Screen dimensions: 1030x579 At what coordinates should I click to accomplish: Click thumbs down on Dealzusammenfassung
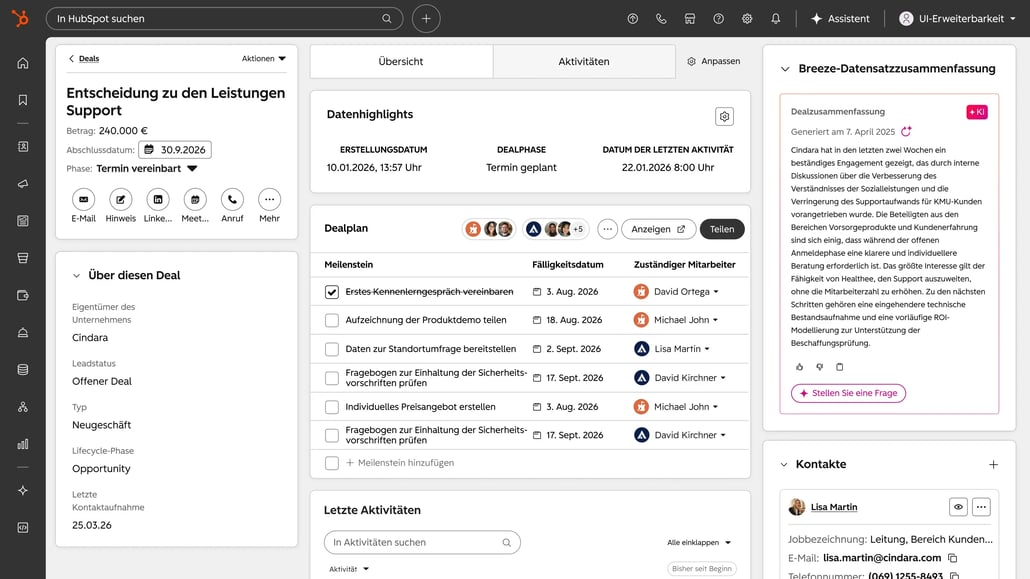click(x=819, y=367)
